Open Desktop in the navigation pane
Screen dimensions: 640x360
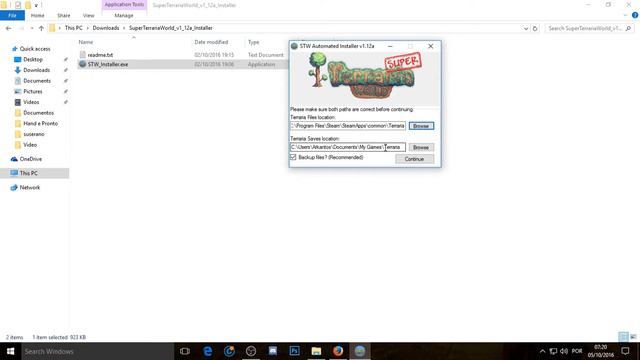[33, 60]
